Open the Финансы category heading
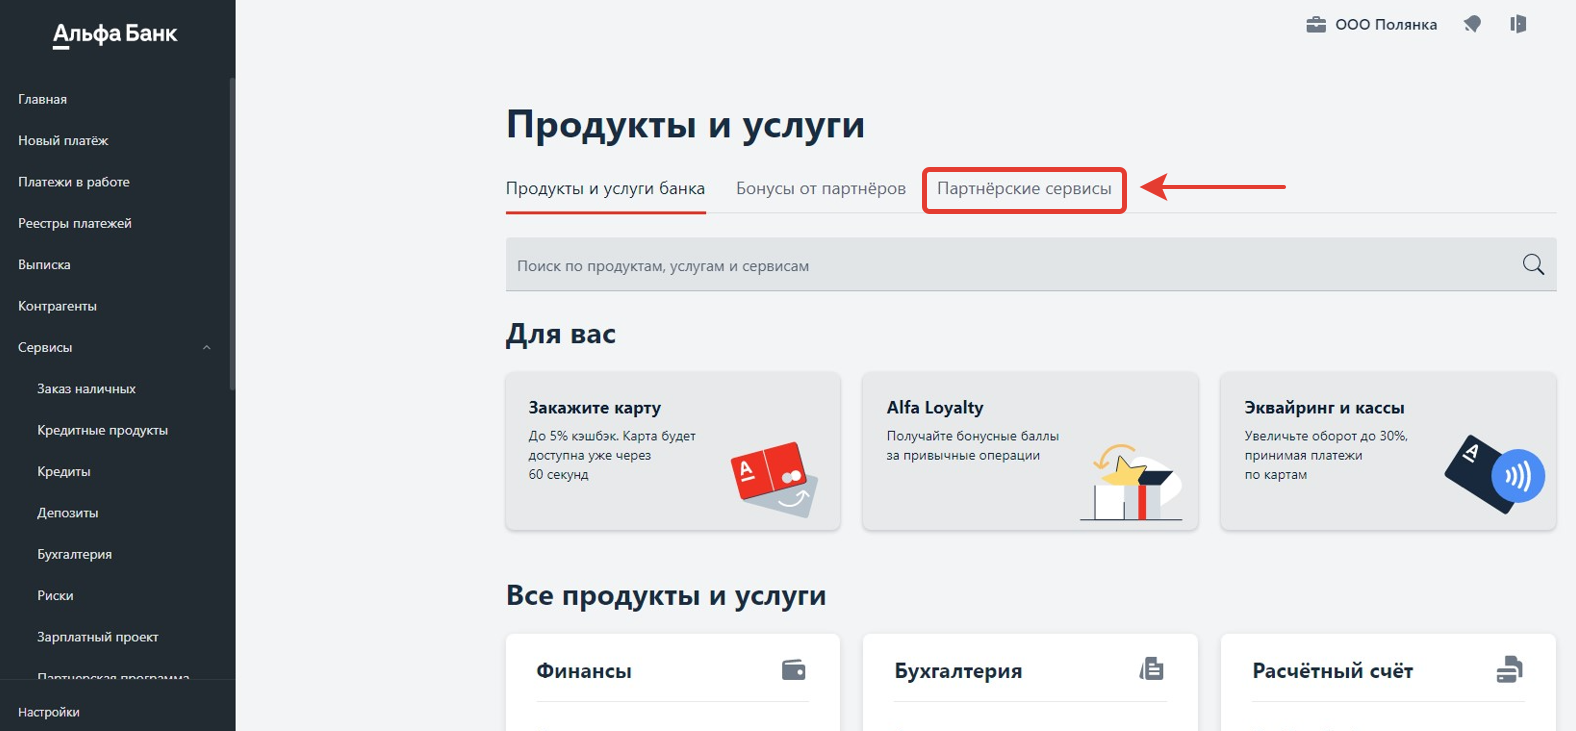 click(584, 671)
